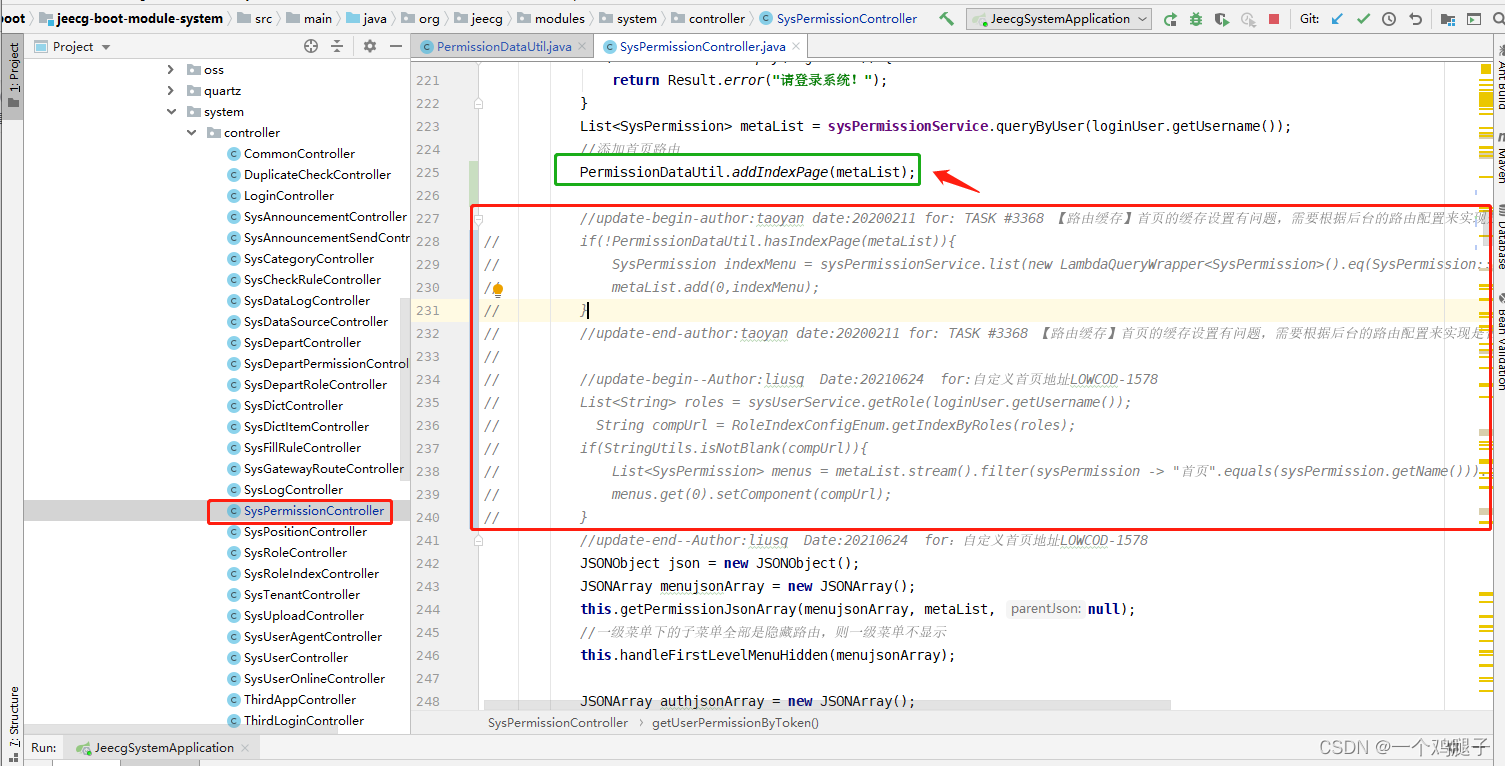Close the SysPermissionController.java editor tab
Image resolution: width=1505 pixels, height=766 pixels.
click(795, 47)
